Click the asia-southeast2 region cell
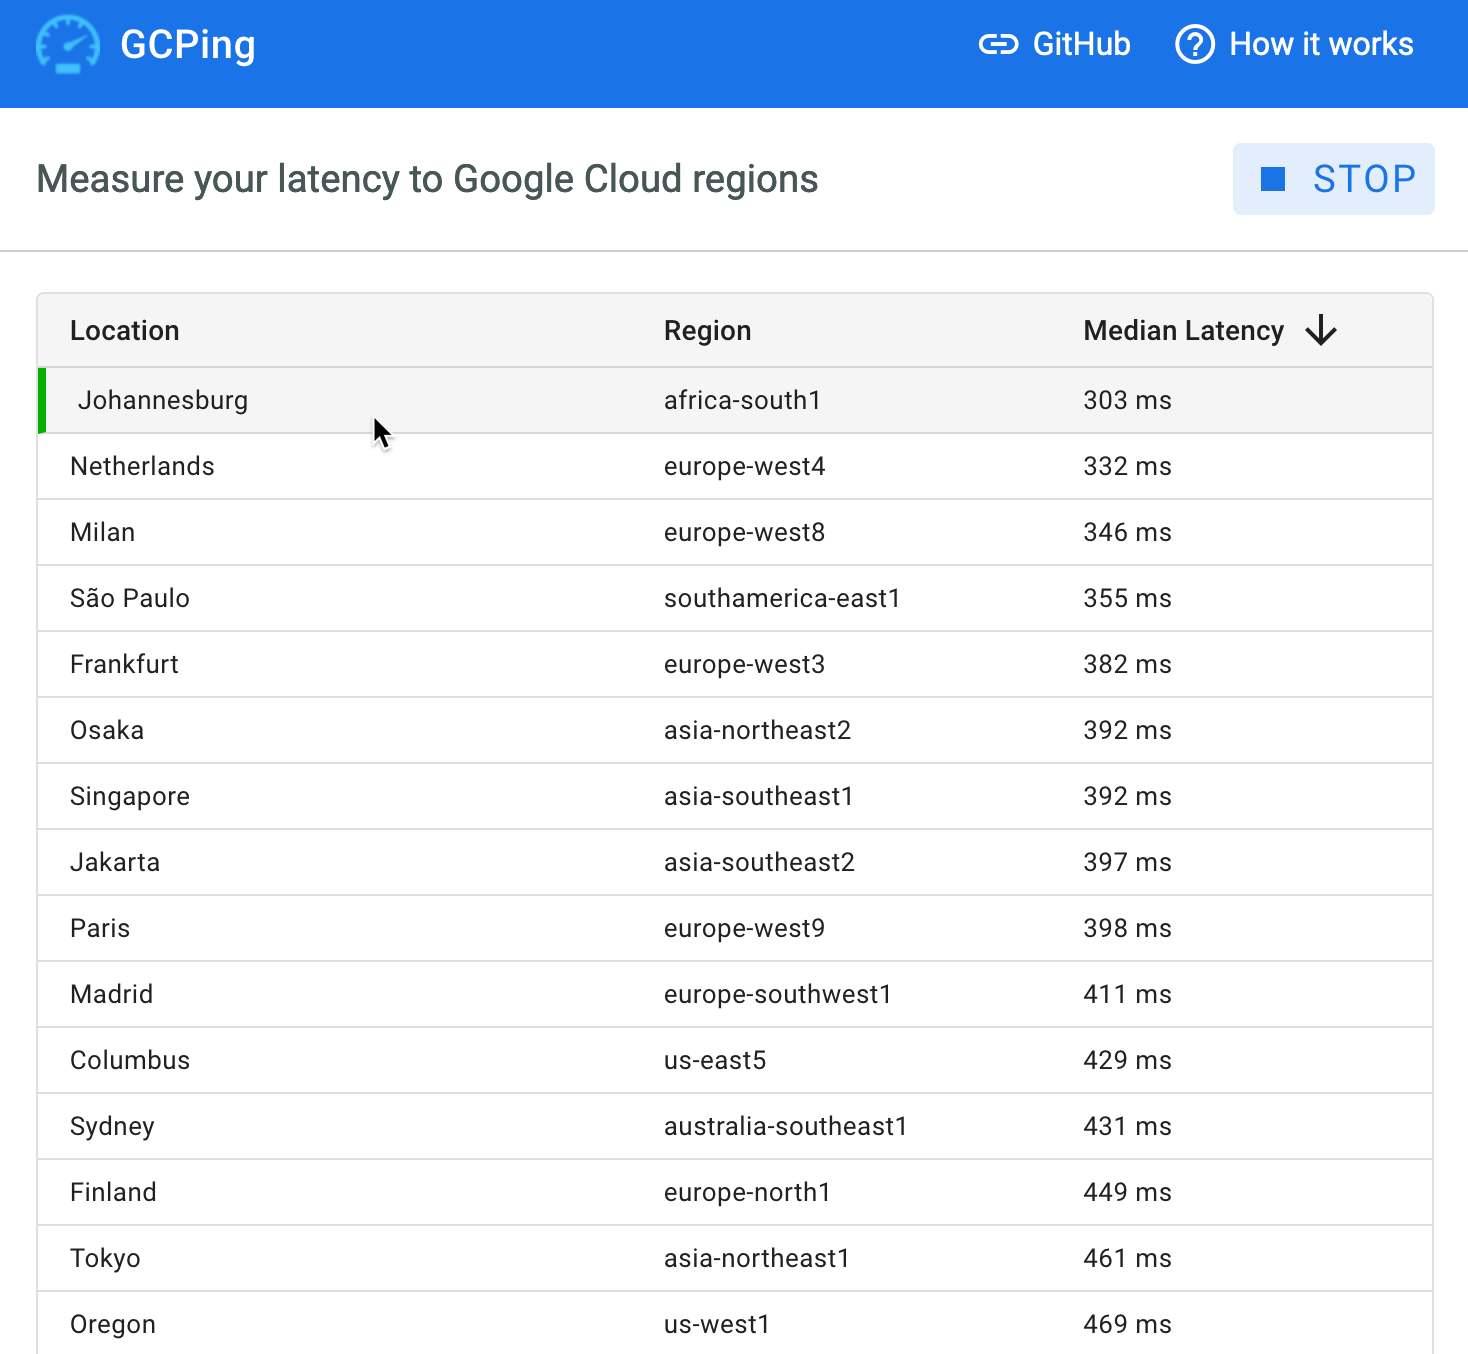This screenshot has height=1354, width=1468. click(x=759, y=862)
